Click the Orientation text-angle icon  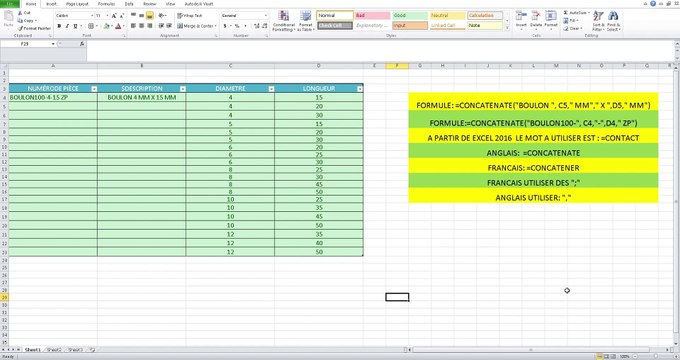162,16
